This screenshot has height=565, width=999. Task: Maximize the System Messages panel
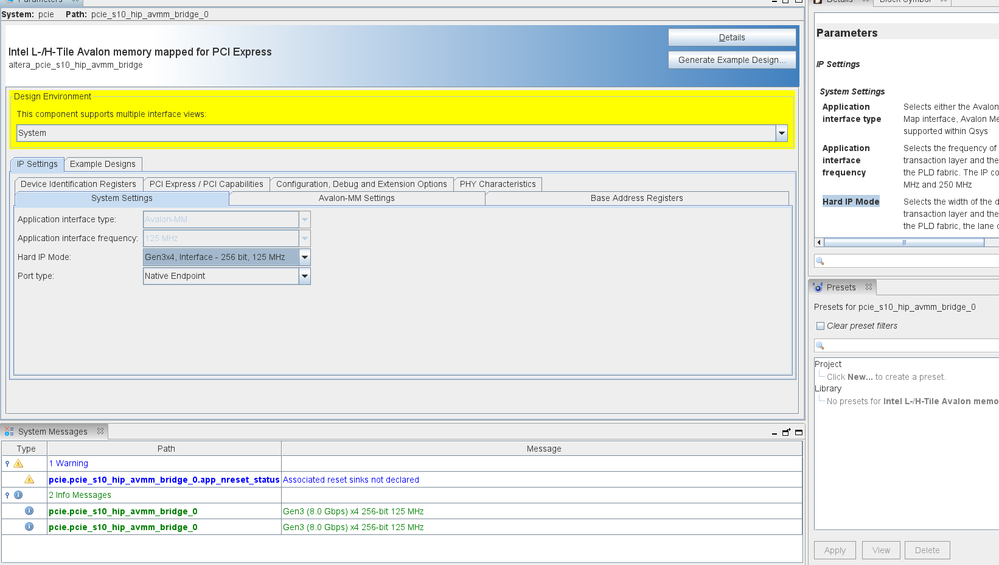point(798,432)
